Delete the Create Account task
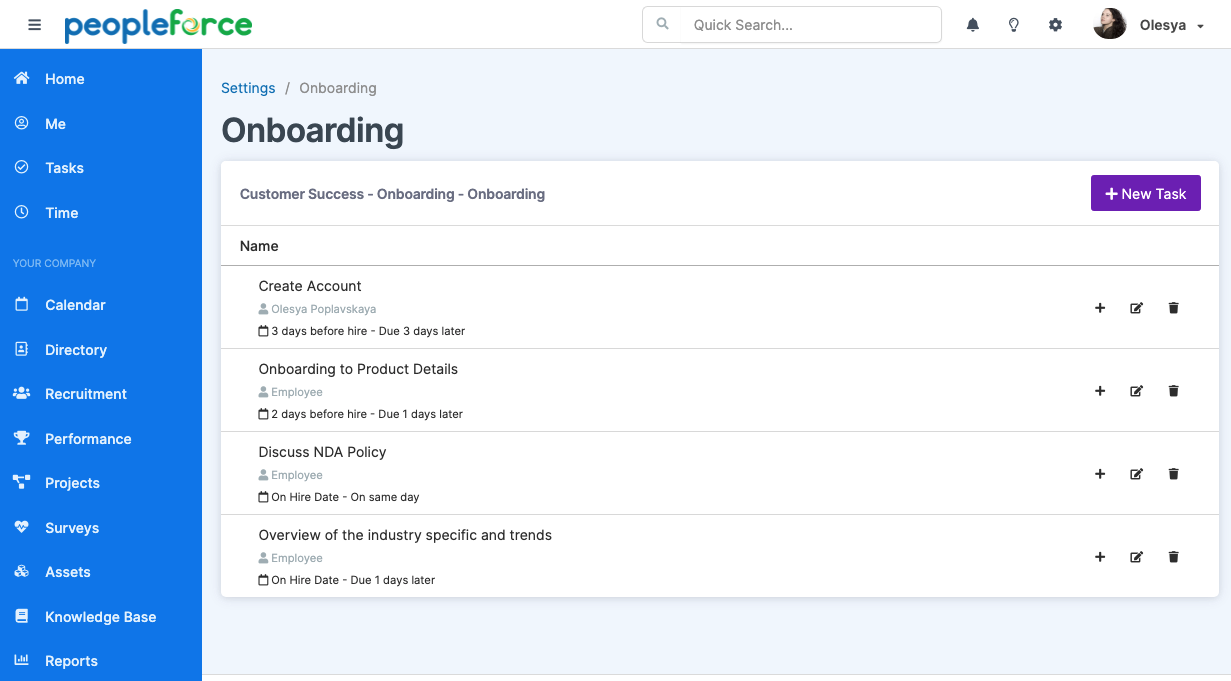Screen dimensions: 1231x681 tap(1174, 308)
